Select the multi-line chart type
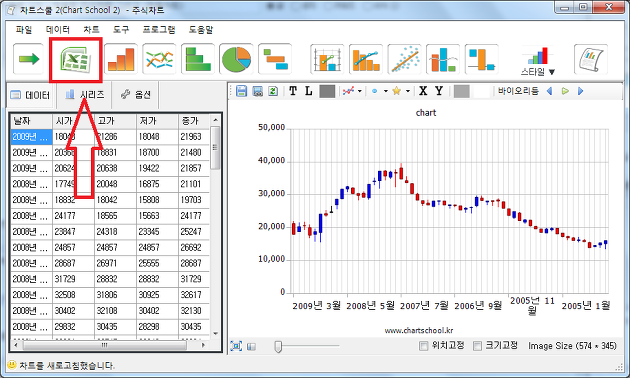The width and height of the screenshot is (630, 378). tap(160, 59)
